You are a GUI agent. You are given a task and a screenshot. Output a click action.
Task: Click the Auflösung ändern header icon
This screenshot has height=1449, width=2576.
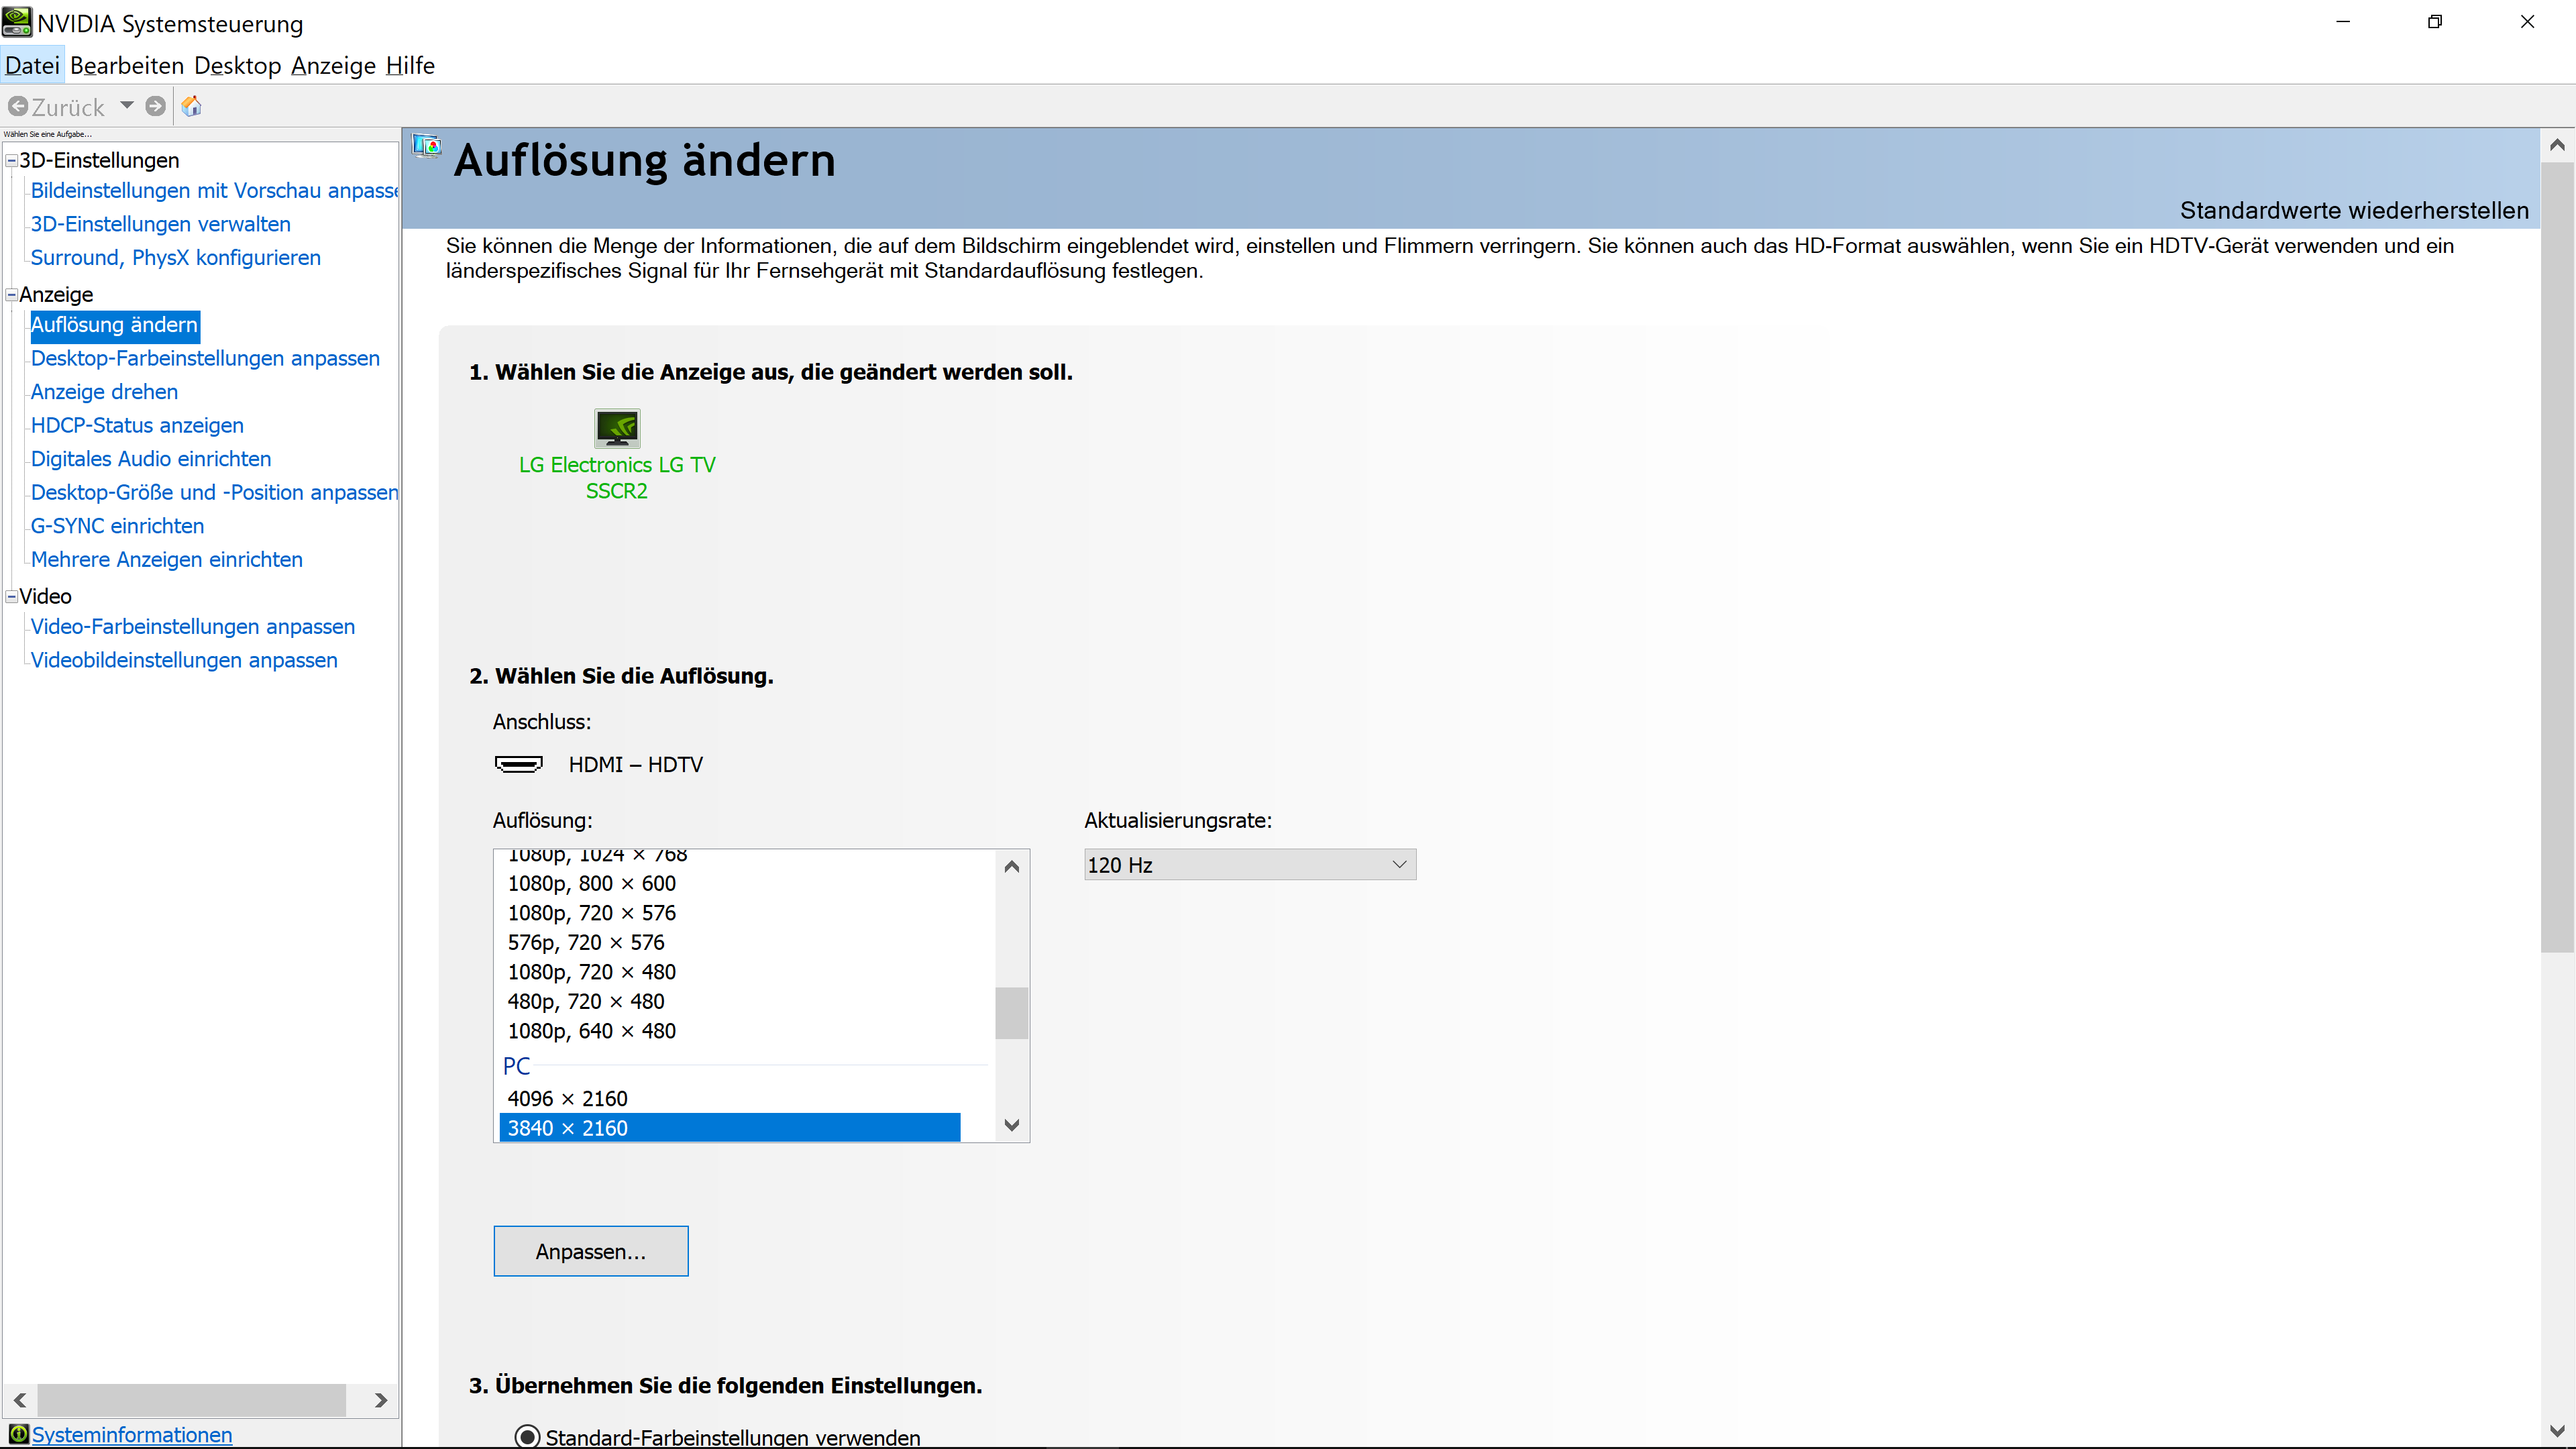click(427, 147)
